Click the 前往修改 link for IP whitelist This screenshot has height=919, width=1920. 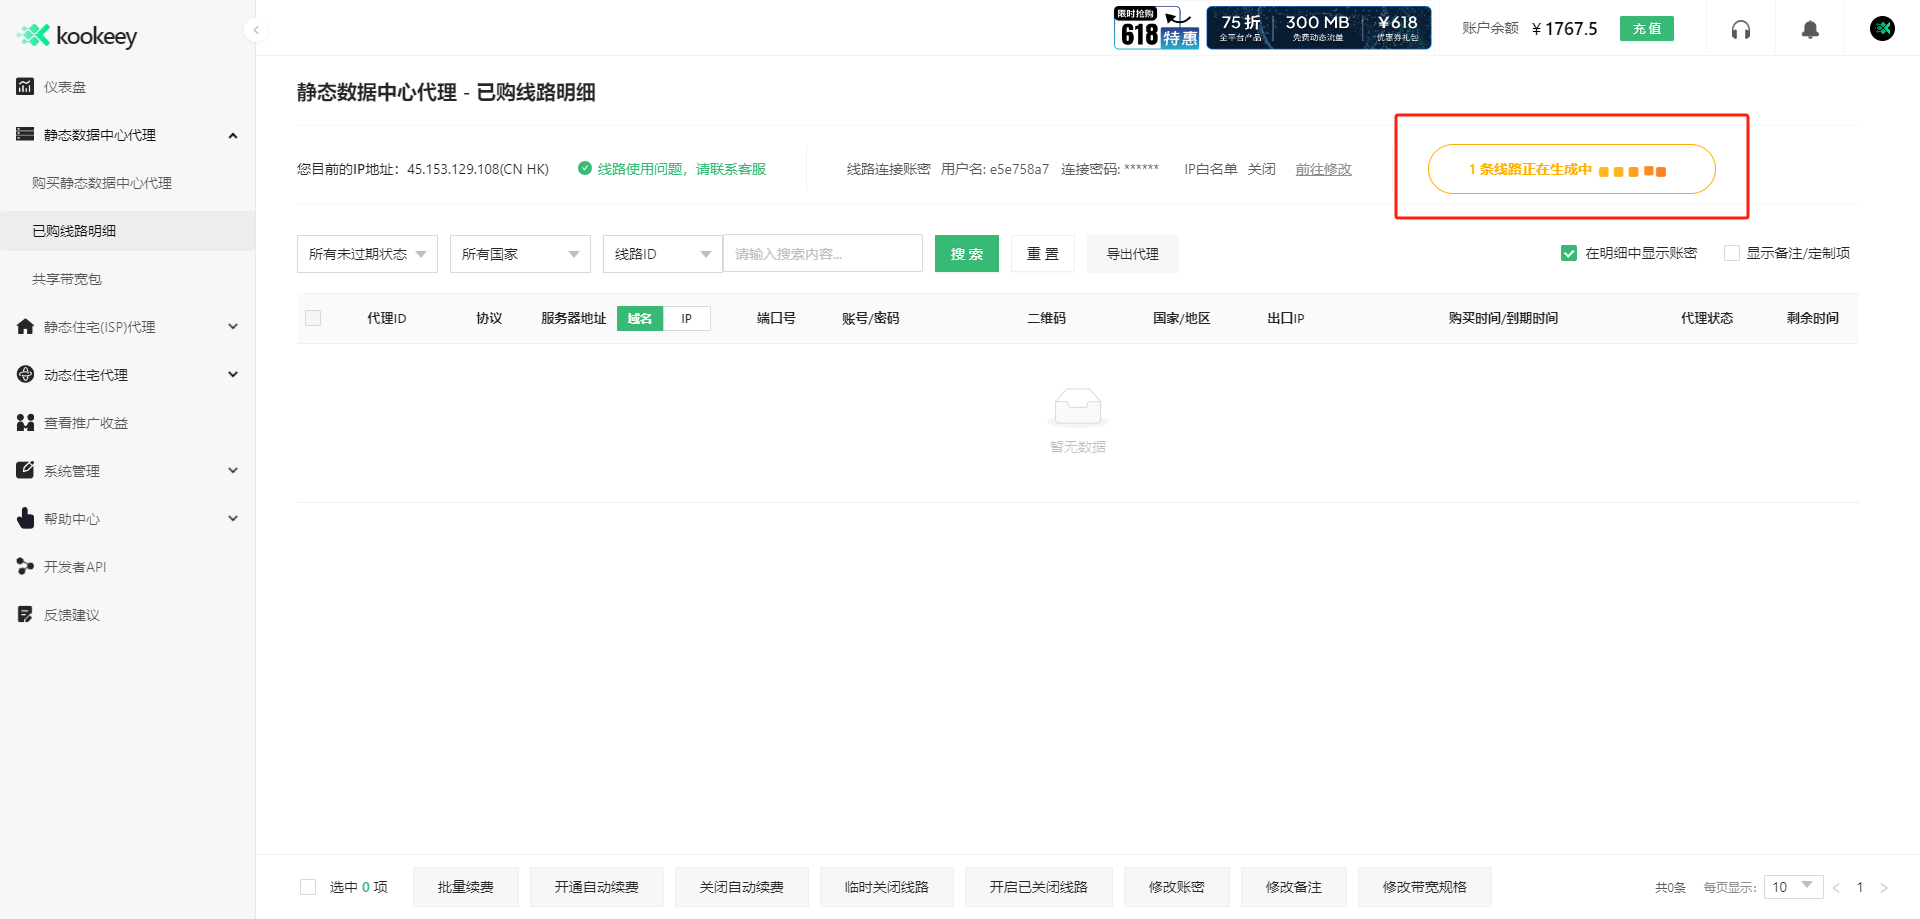click(1322, 169)
